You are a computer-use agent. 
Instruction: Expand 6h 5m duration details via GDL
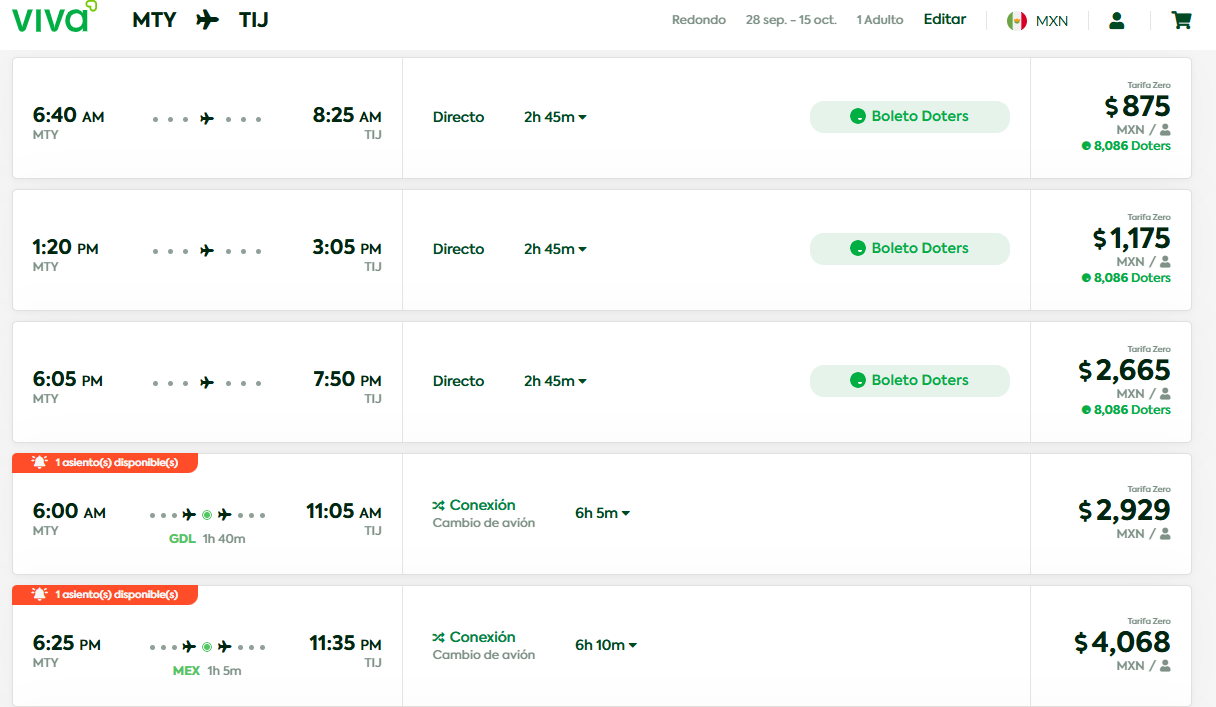coord(603,513)
